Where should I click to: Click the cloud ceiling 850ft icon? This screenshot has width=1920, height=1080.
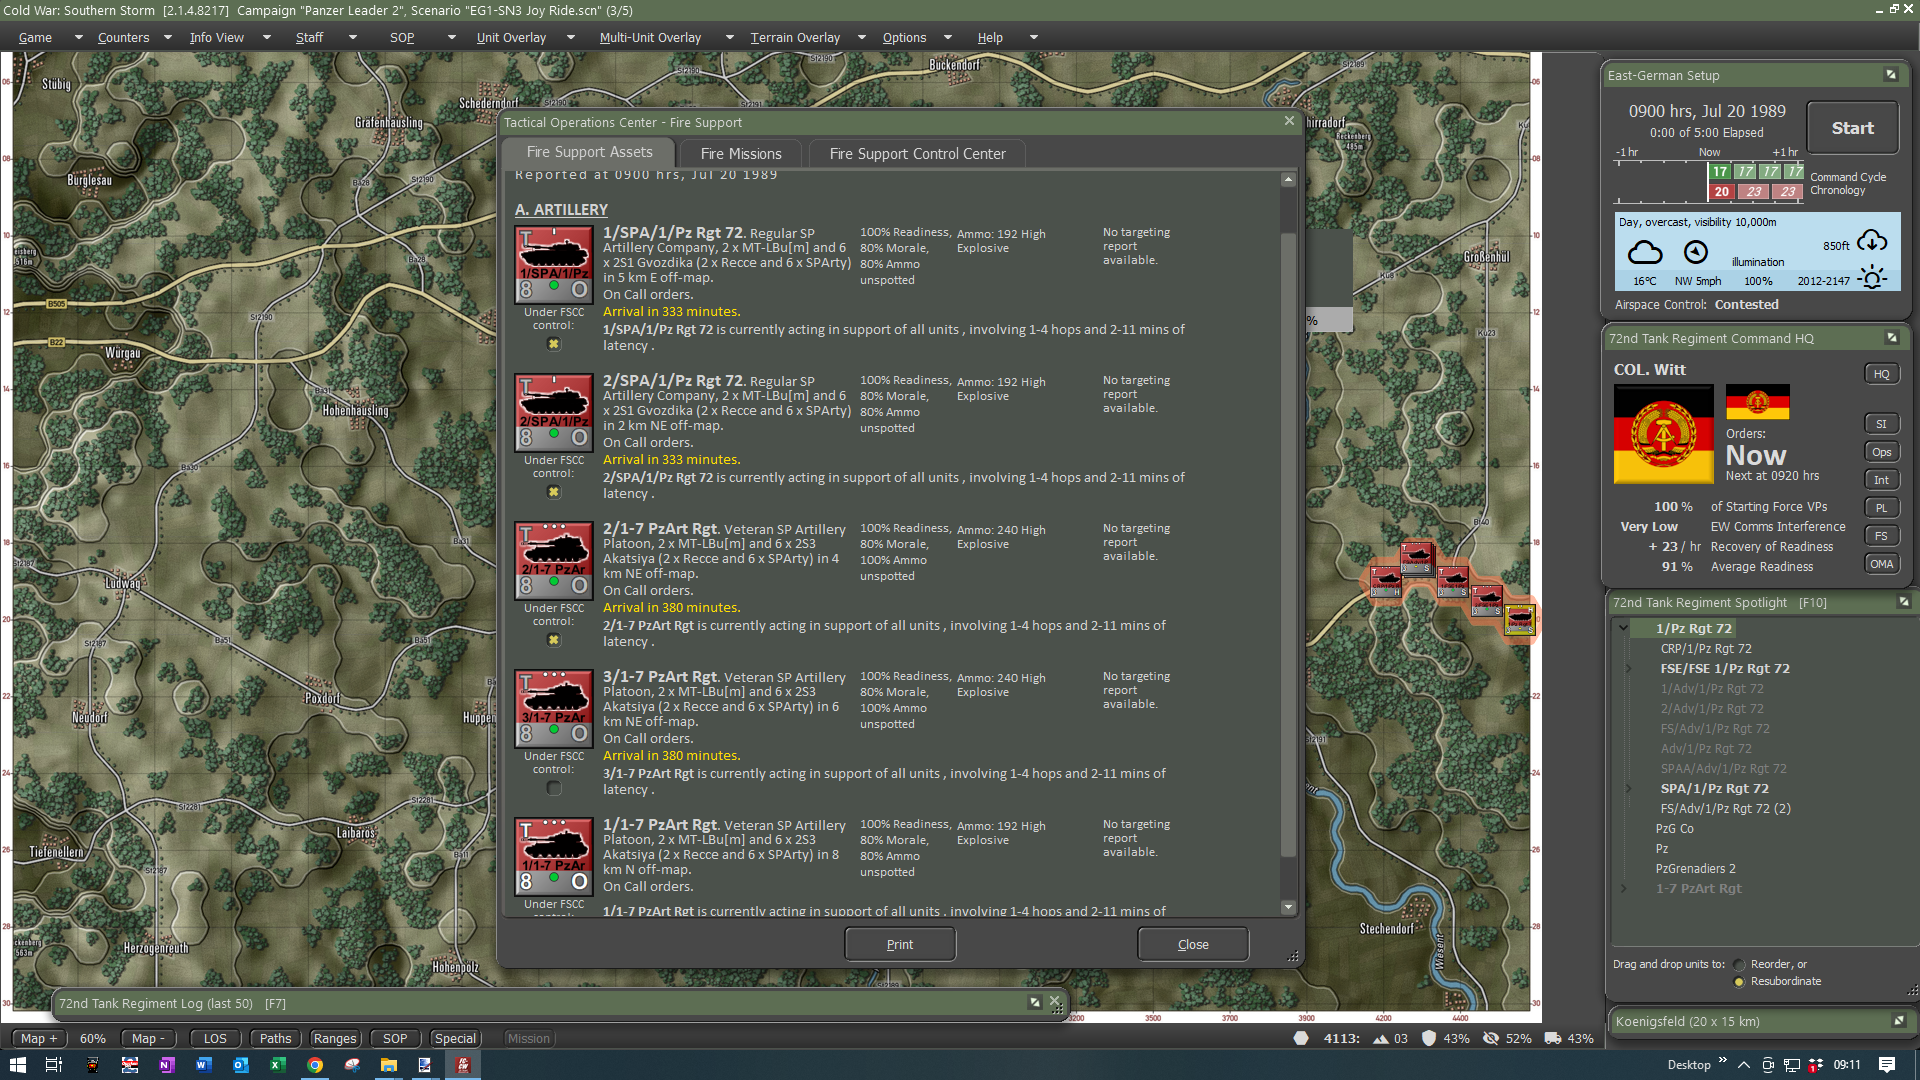pos(1872,242)
